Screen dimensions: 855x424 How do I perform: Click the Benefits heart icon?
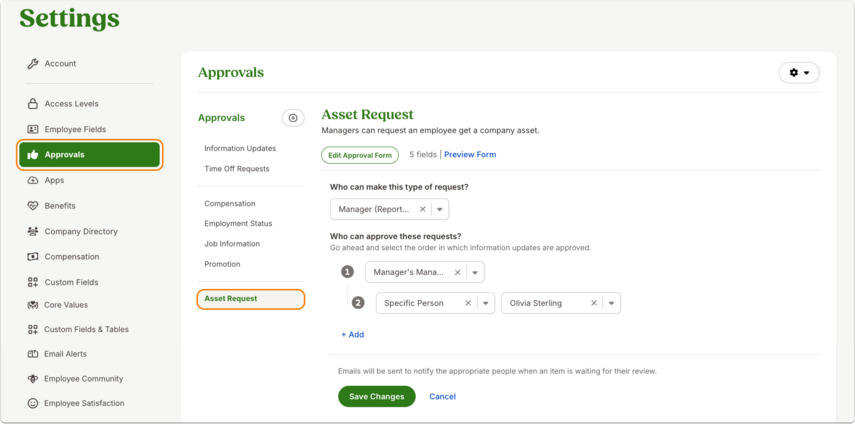pos(32,206)
